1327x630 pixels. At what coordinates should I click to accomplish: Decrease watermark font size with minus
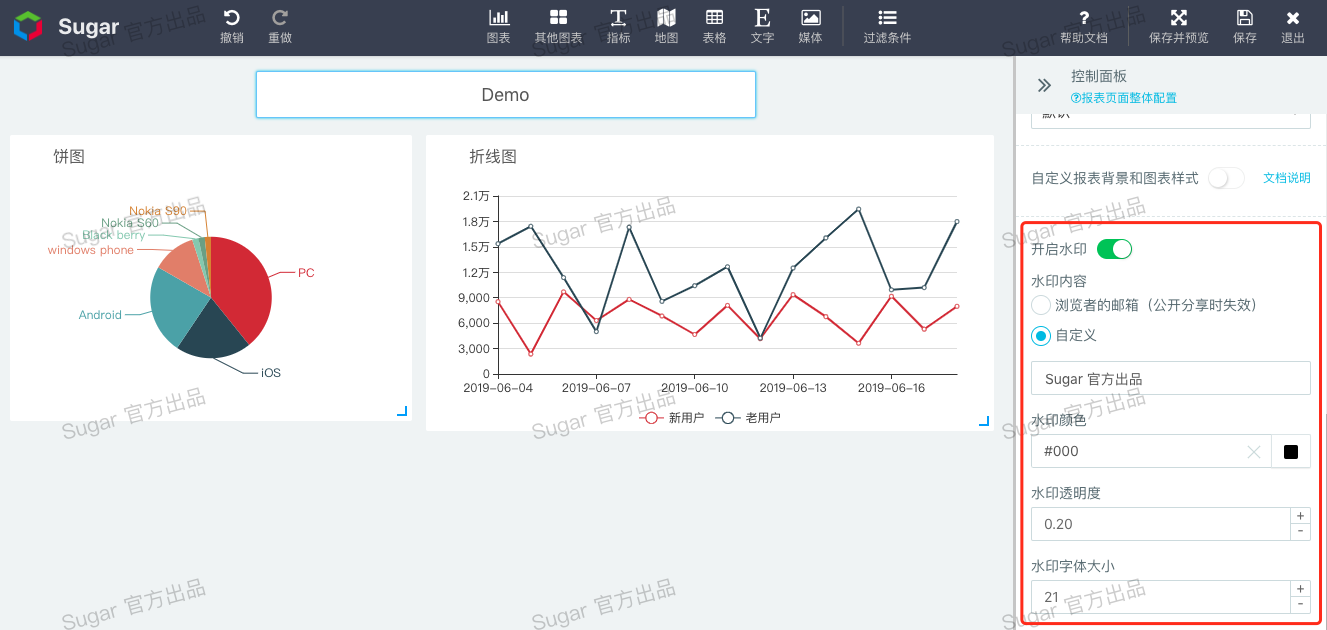click(x=1300, y=605)
